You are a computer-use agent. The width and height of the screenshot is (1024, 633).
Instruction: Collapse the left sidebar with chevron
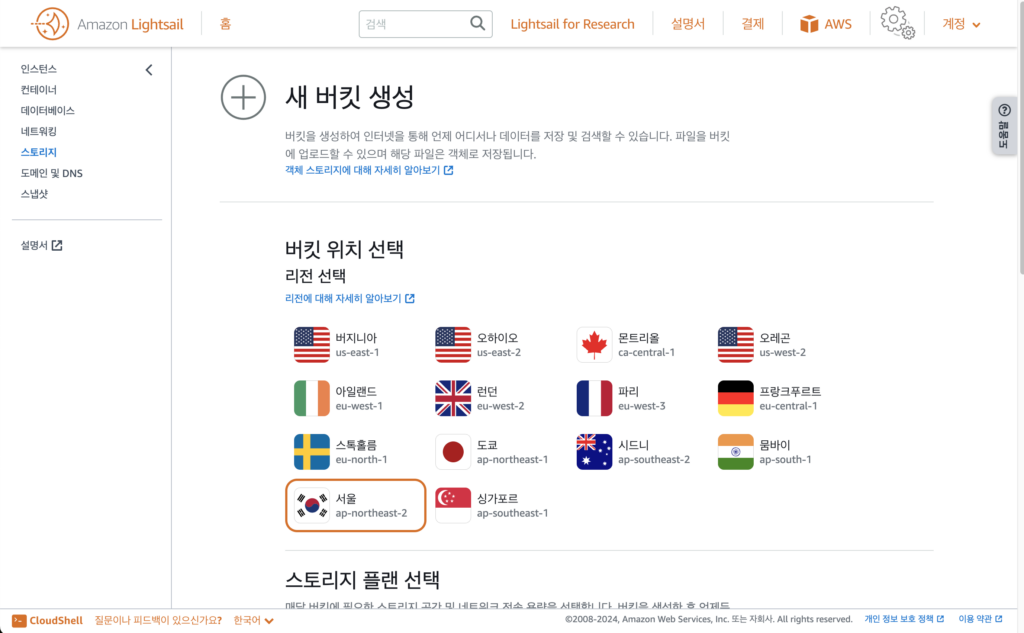[149, 70]
